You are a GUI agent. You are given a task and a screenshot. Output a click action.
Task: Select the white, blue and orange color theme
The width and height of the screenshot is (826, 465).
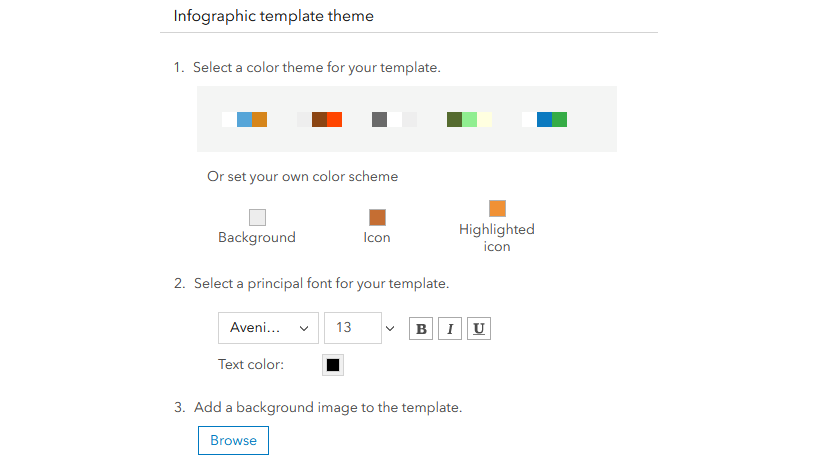(244, 120)
